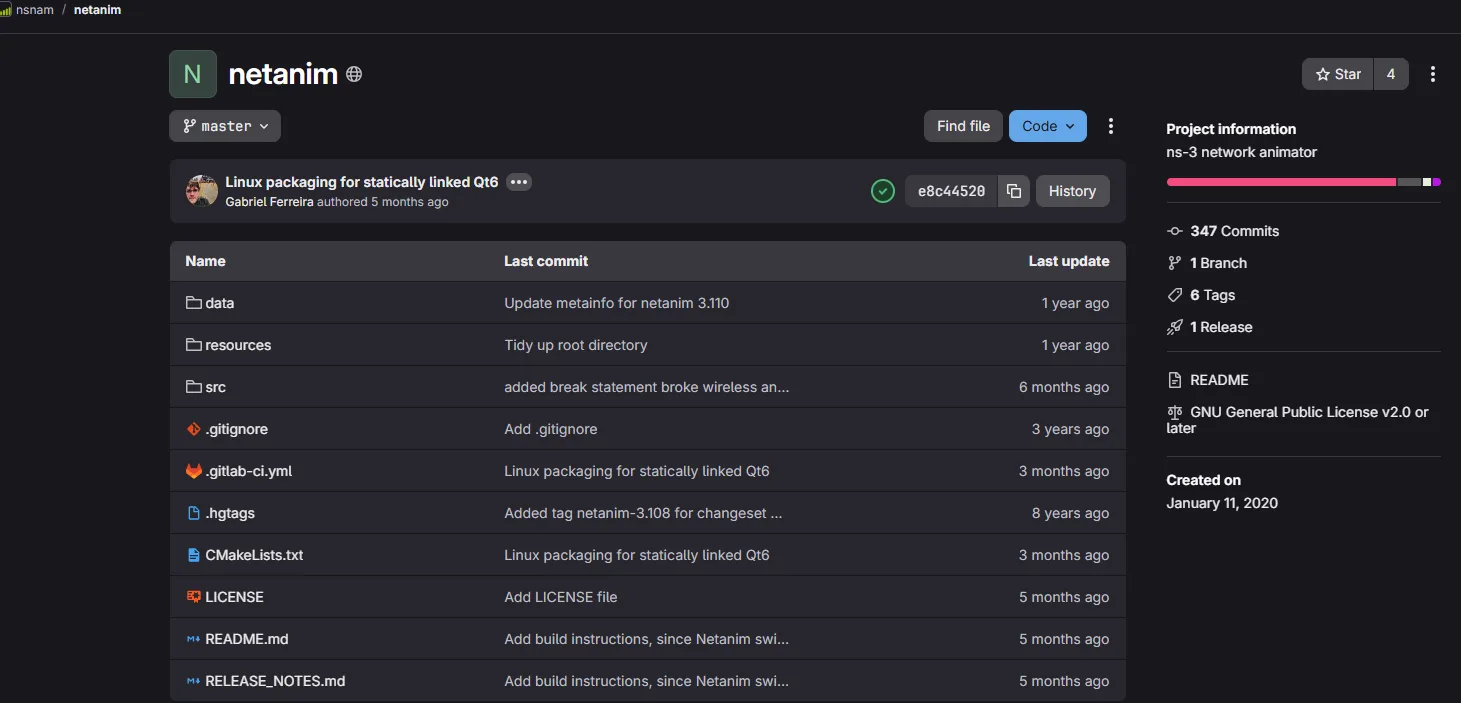Go to nsnam group in breadcrumb
Screen dimensions: 1461x703
click(x=35, y=10)
